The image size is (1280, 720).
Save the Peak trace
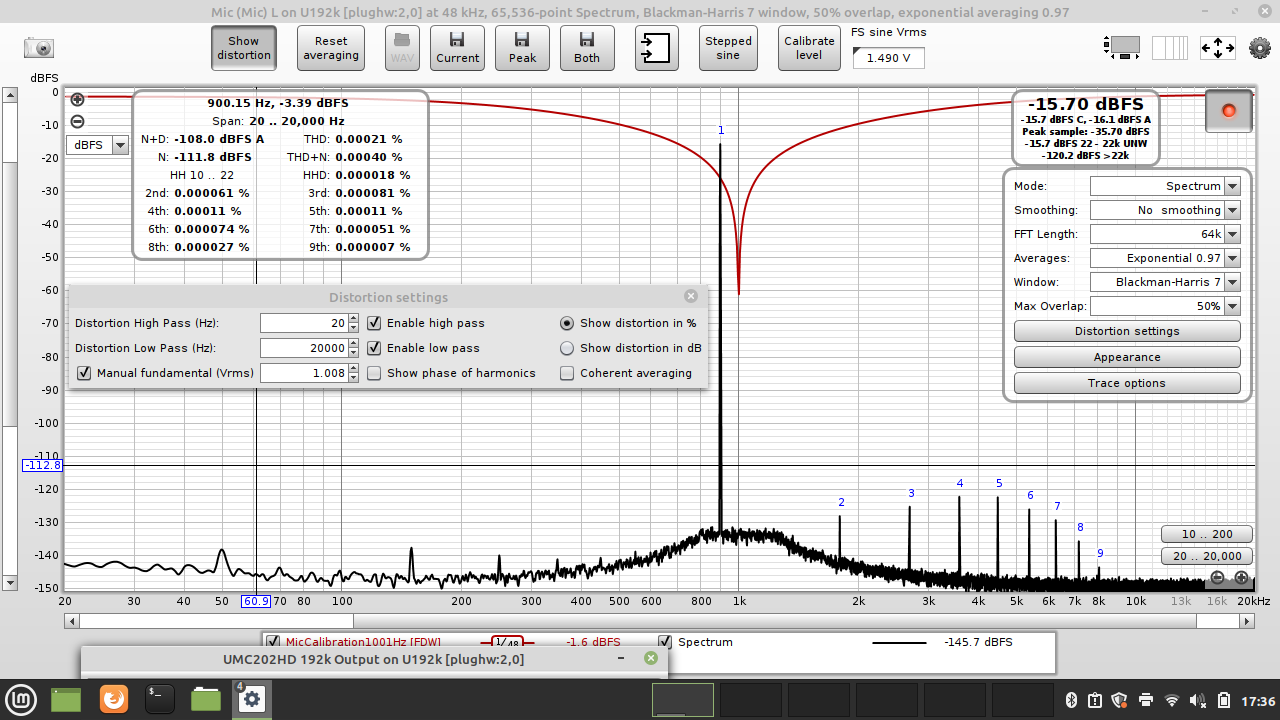pyautogui.click(x=522, y=47)
